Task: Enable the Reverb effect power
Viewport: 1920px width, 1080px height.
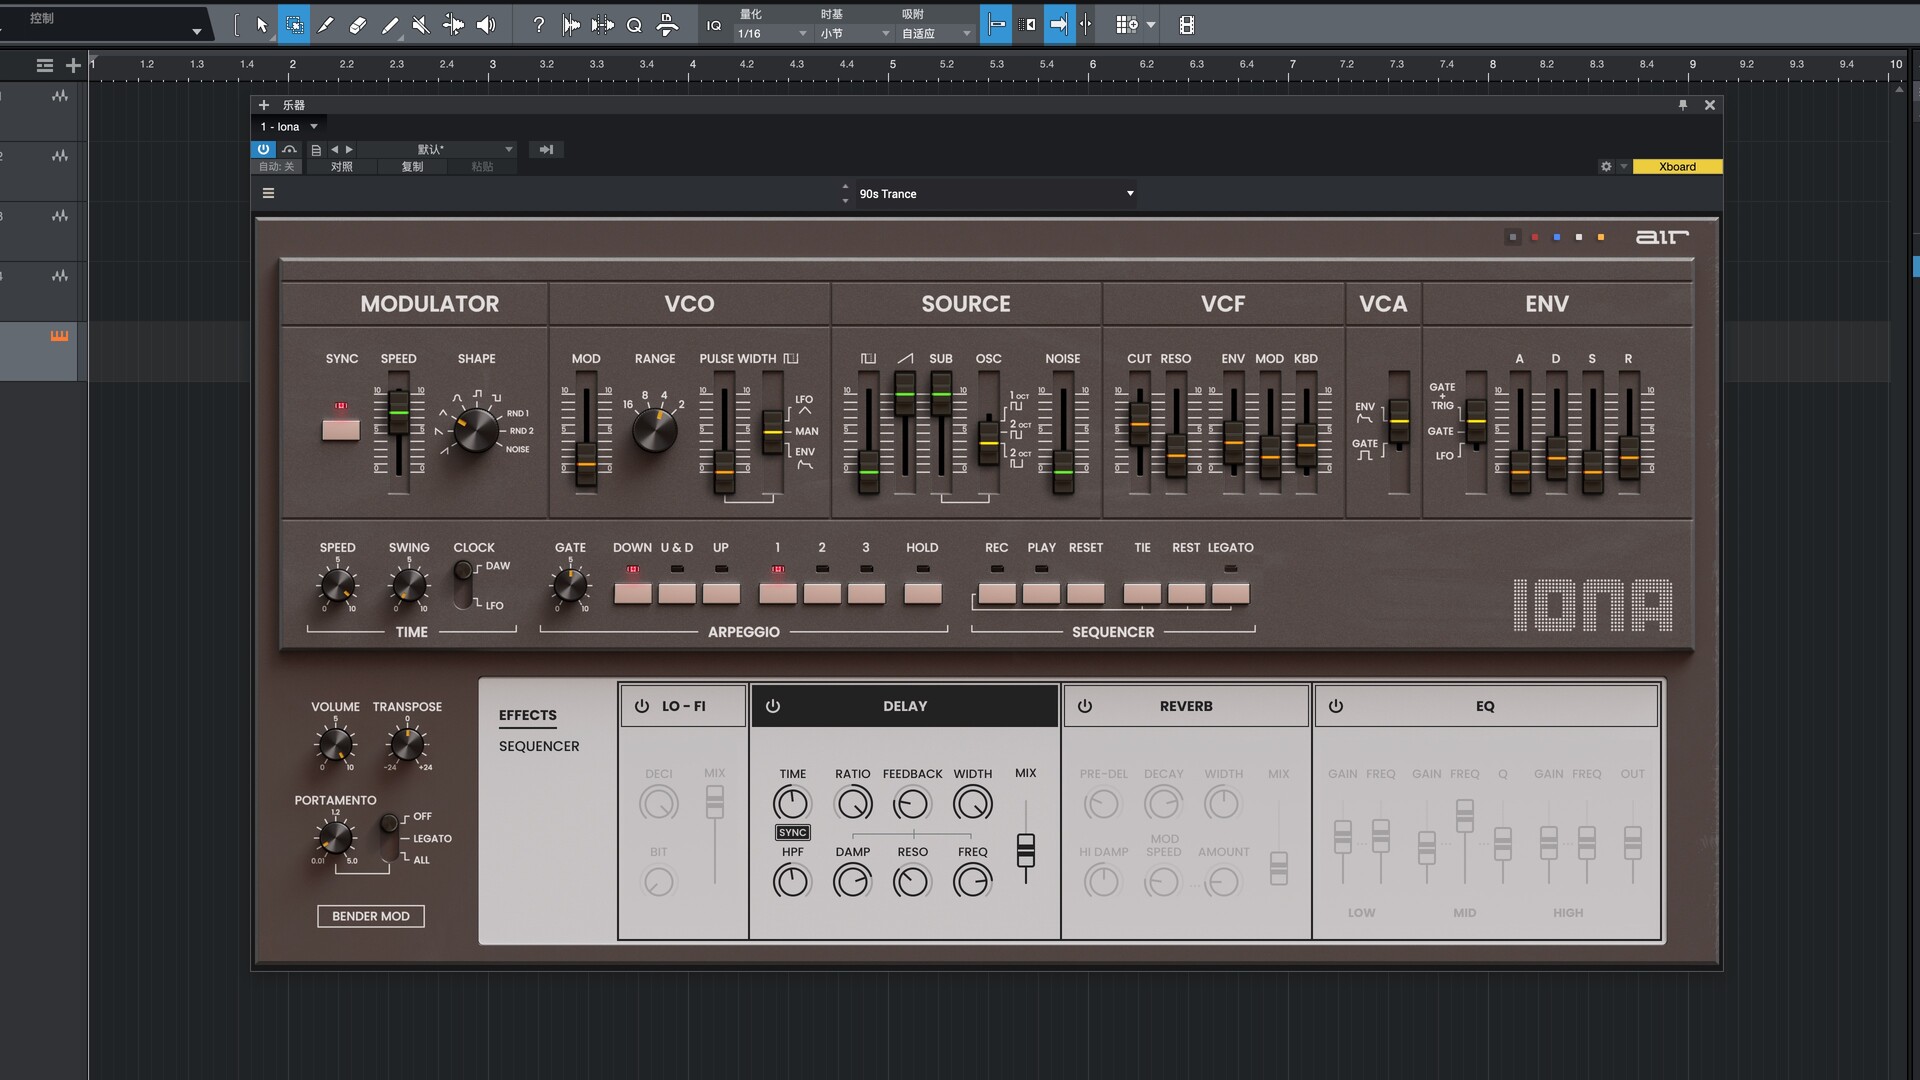Action: point(1085,706)
